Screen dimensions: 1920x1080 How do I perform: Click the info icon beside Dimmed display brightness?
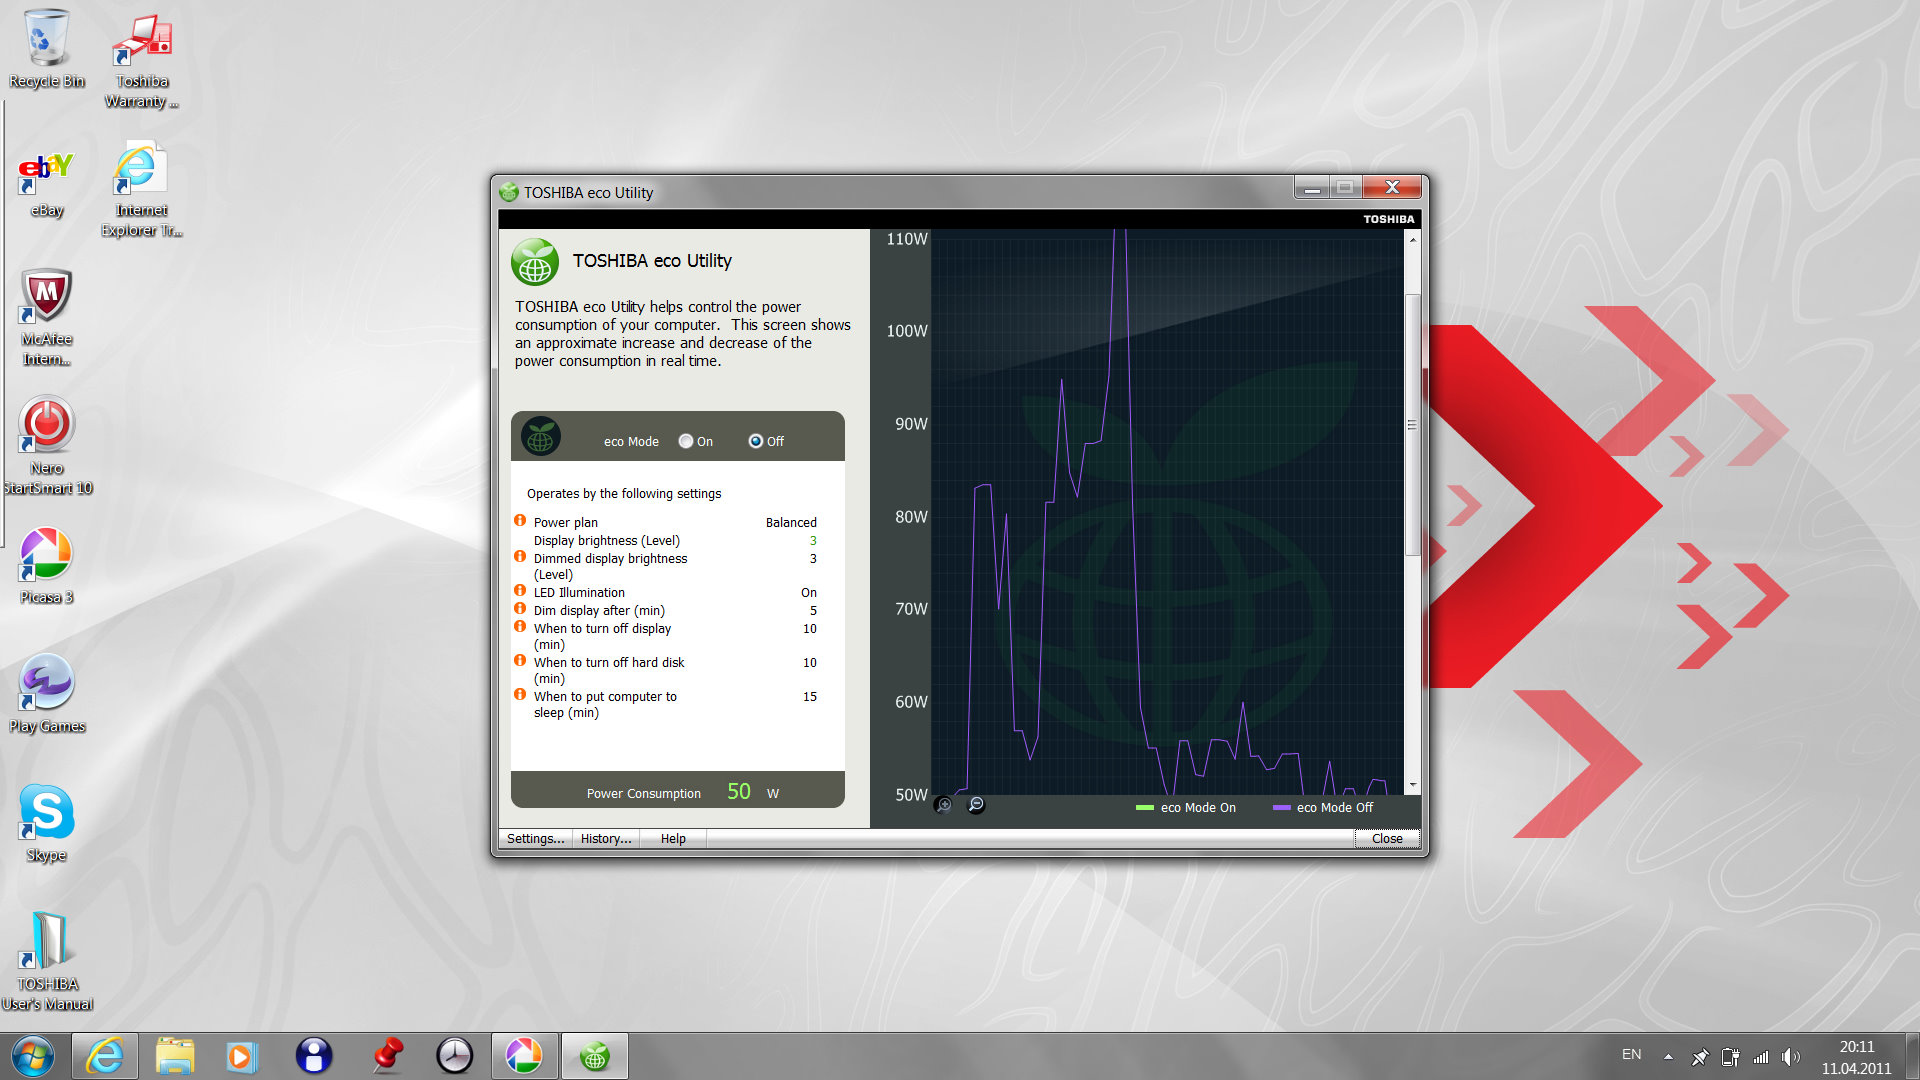[520, 557]
